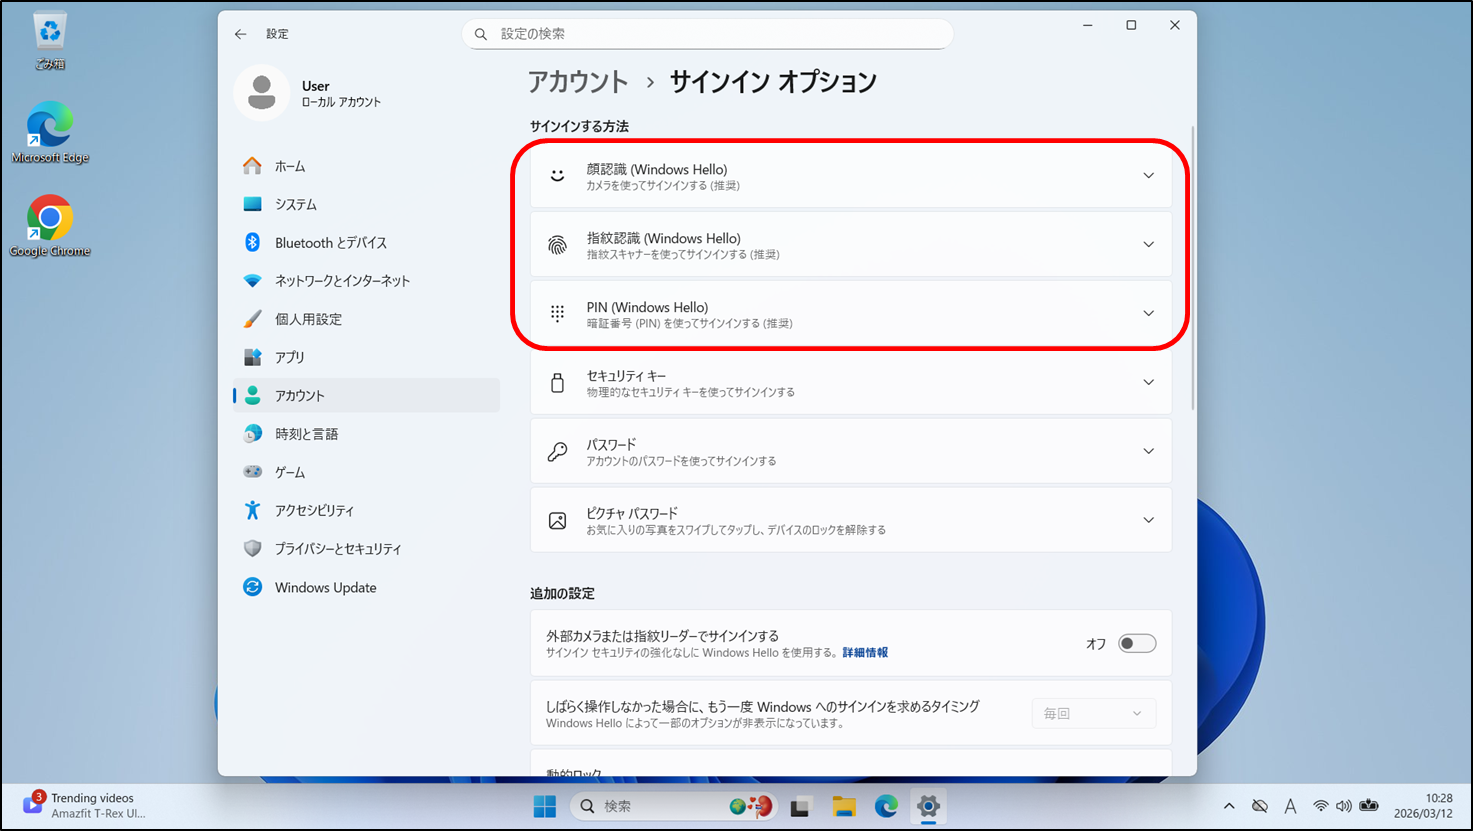Open Recycle Bin on the desktop
This screenshot has width=1473, height=831.
click(x=50, y=41)
